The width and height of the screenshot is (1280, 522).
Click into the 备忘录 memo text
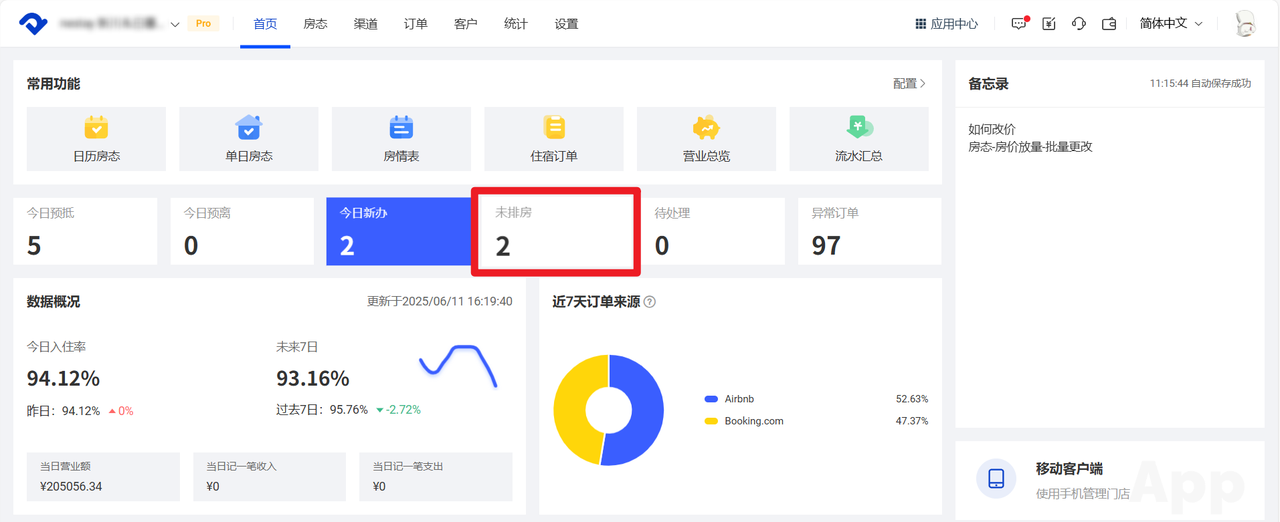(x=1030, y=138)
